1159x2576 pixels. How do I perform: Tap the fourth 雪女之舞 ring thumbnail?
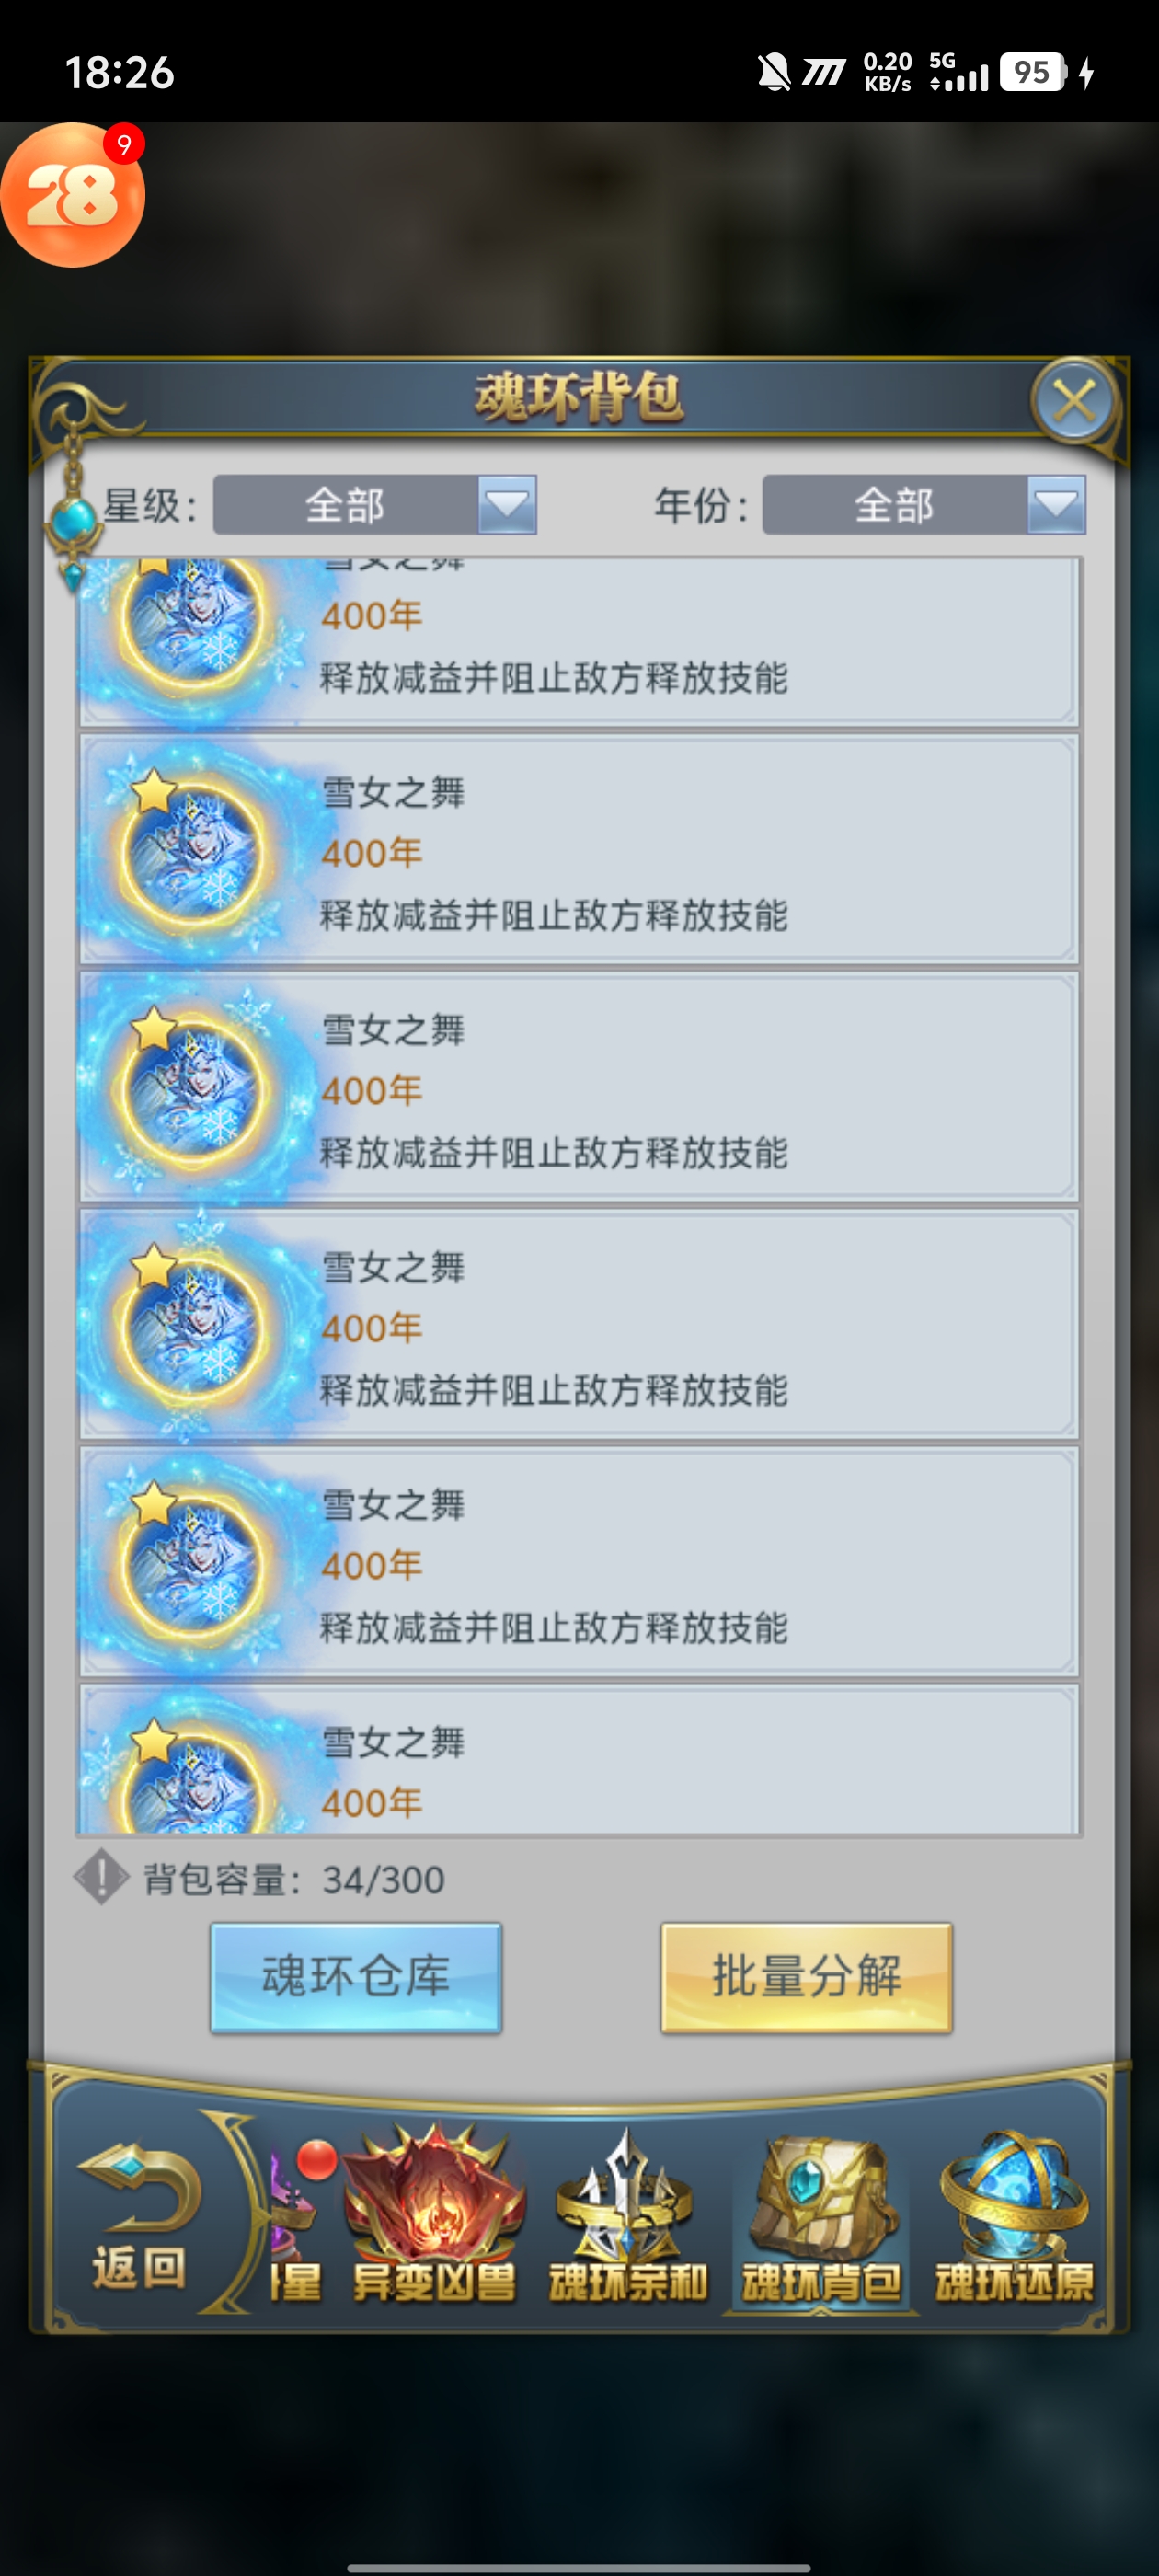pyautogui.click(x=192, y=1326)
